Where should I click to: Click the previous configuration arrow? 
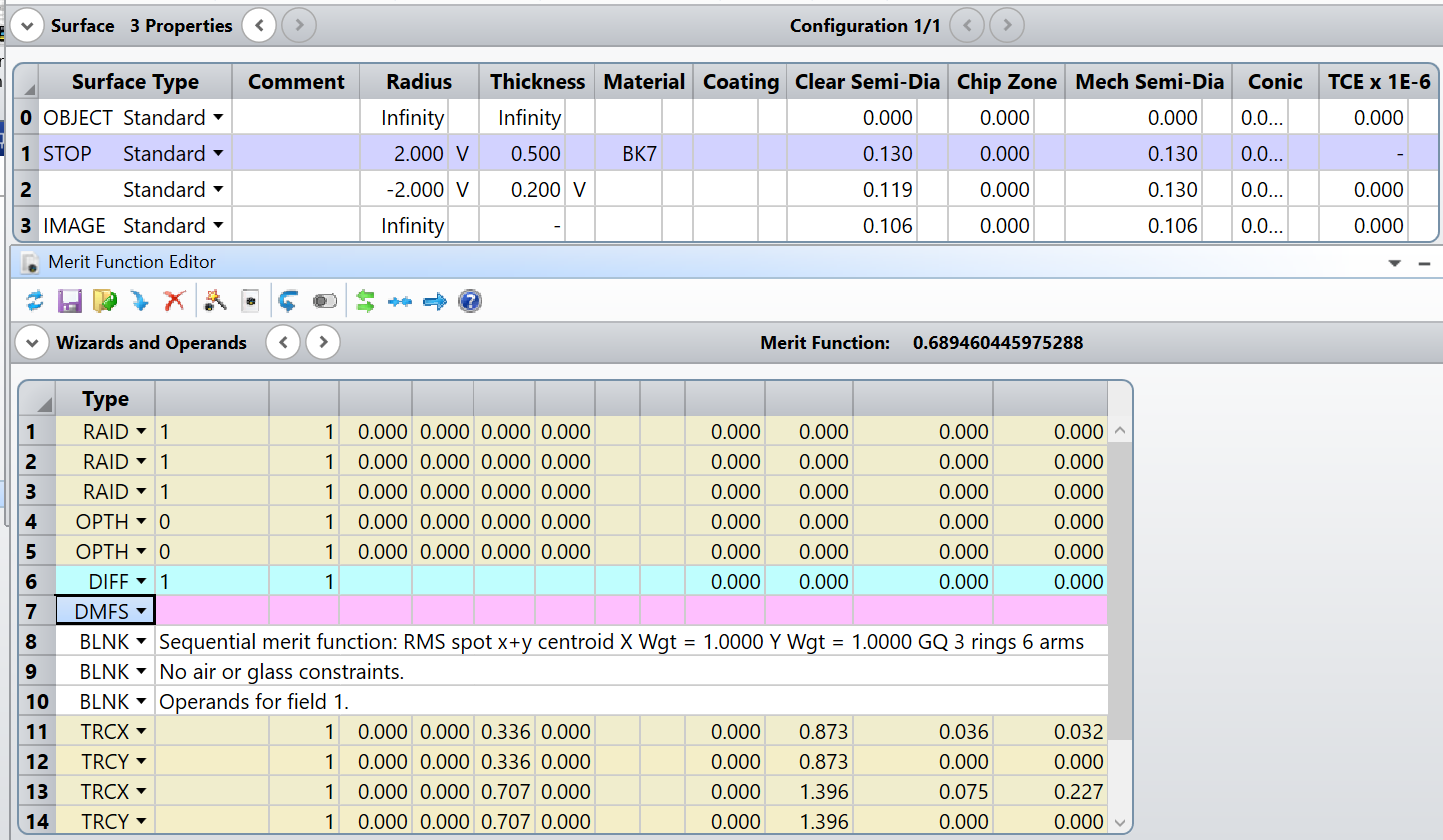pos(967,25)
